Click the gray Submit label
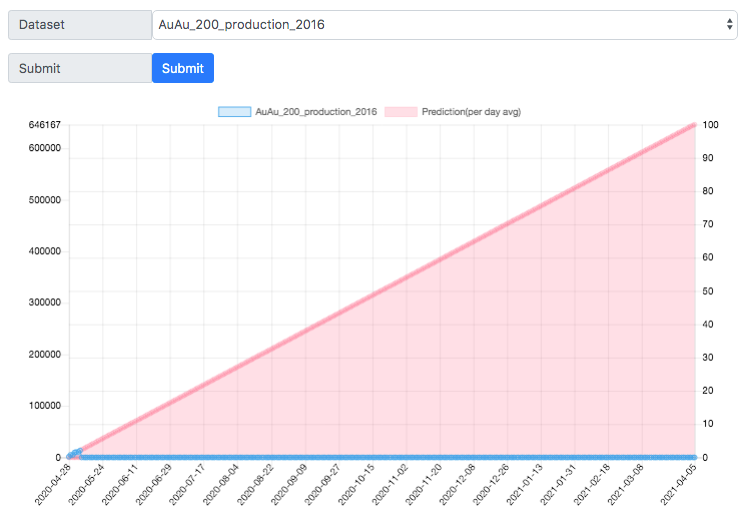This screenshot has height=520, width=745. coord(80,68)
